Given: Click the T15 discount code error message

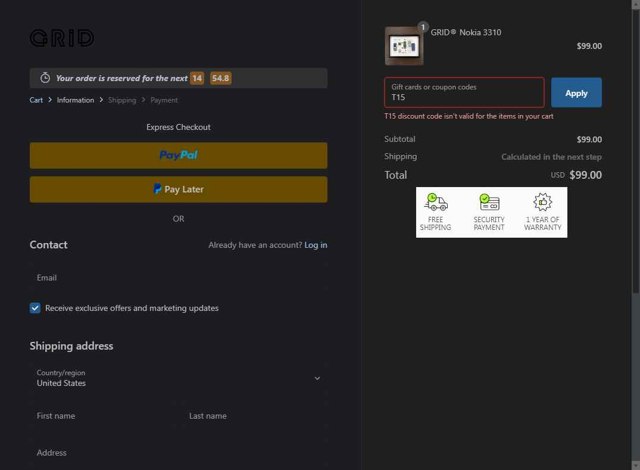Looking at the screenshot, I should coord(469,116).
